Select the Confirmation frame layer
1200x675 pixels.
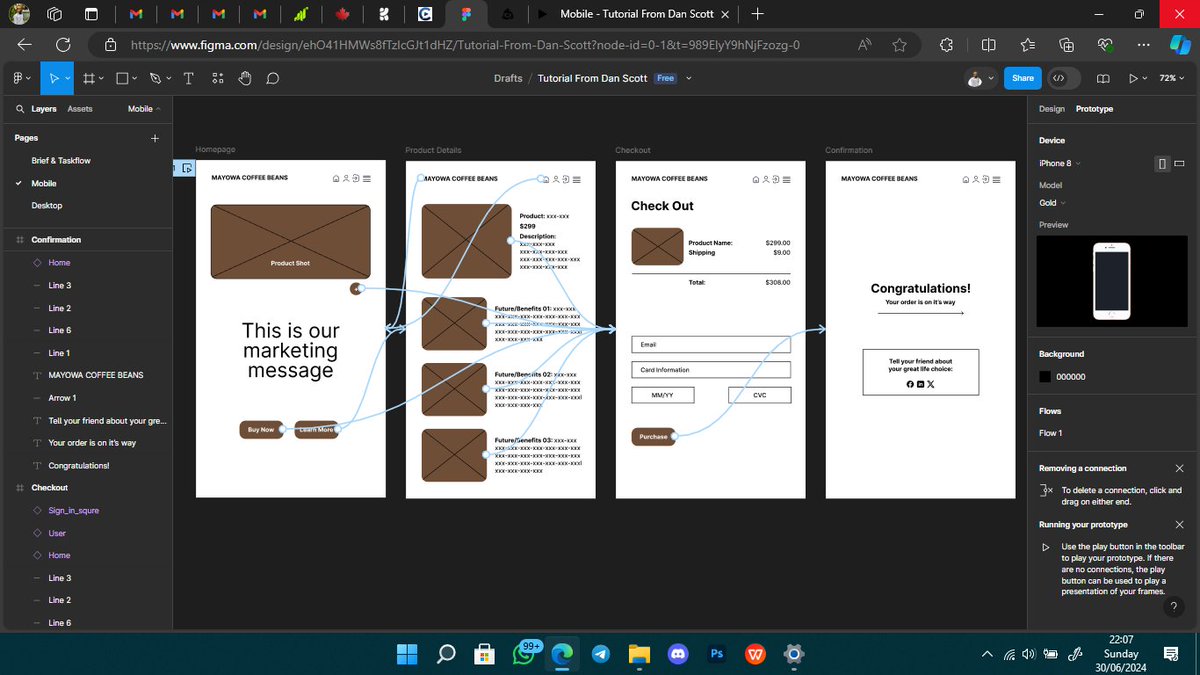(x=56, y=240)
